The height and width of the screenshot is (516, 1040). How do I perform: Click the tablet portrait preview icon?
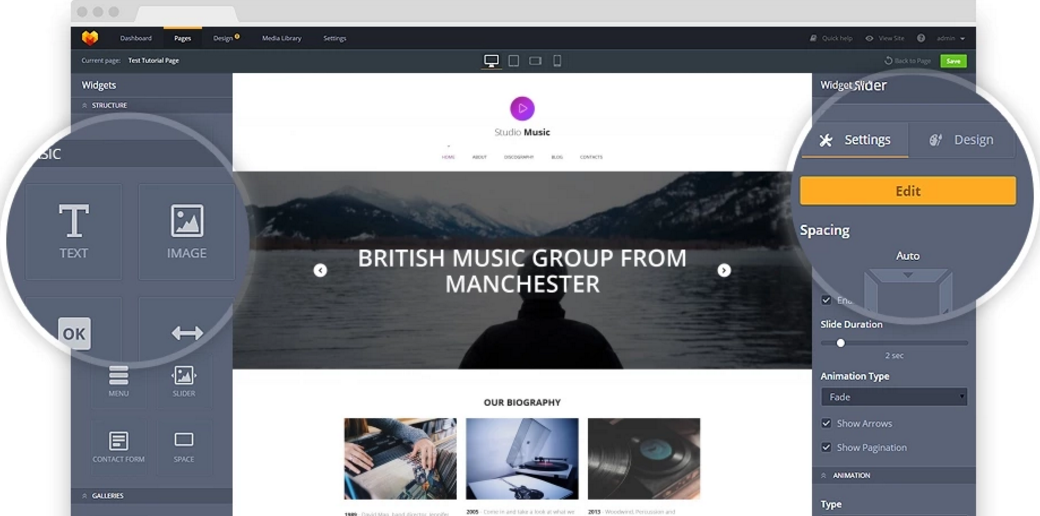(x=513, y=61)
